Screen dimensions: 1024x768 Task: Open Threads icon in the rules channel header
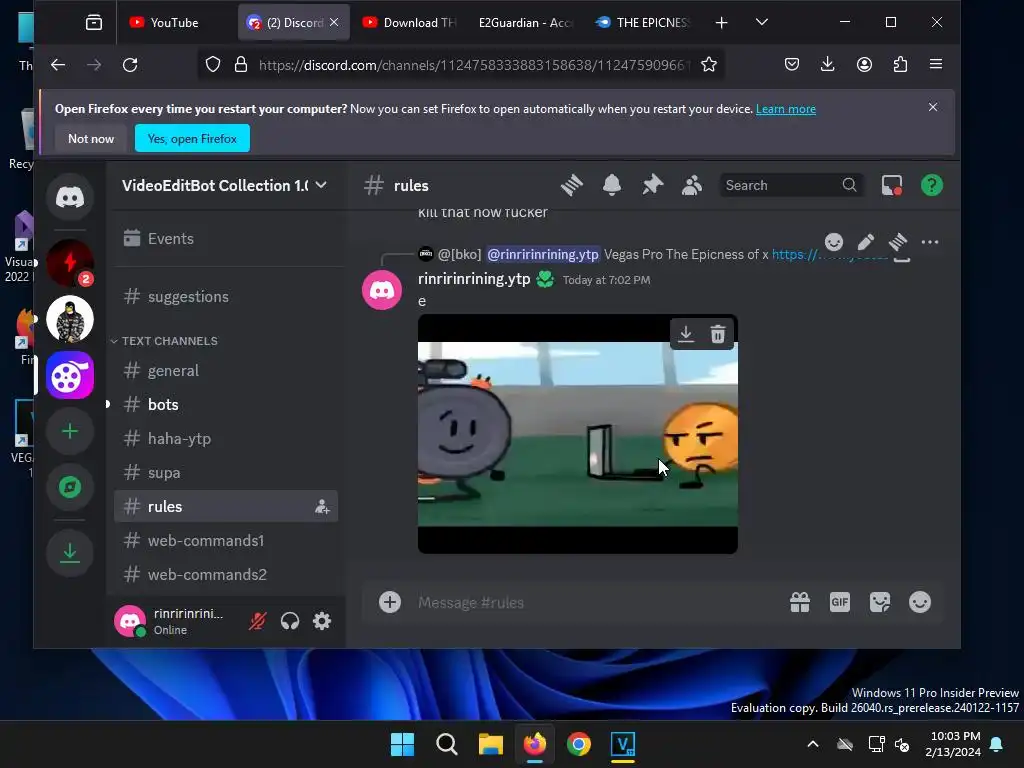tap(571, 185)
